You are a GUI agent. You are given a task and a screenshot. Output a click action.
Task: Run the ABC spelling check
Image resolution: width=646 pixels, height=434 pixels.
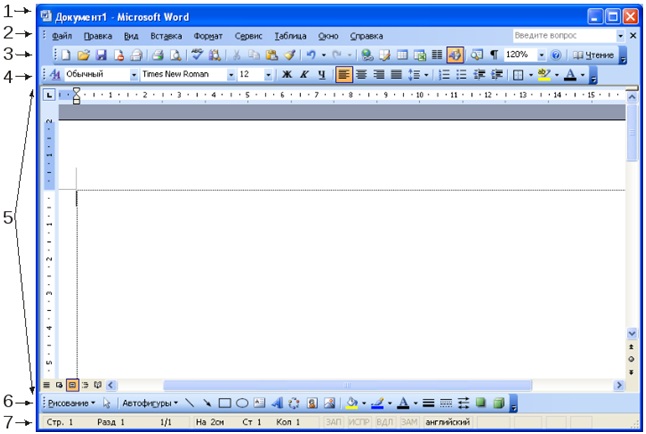click(x=197, y=54)
